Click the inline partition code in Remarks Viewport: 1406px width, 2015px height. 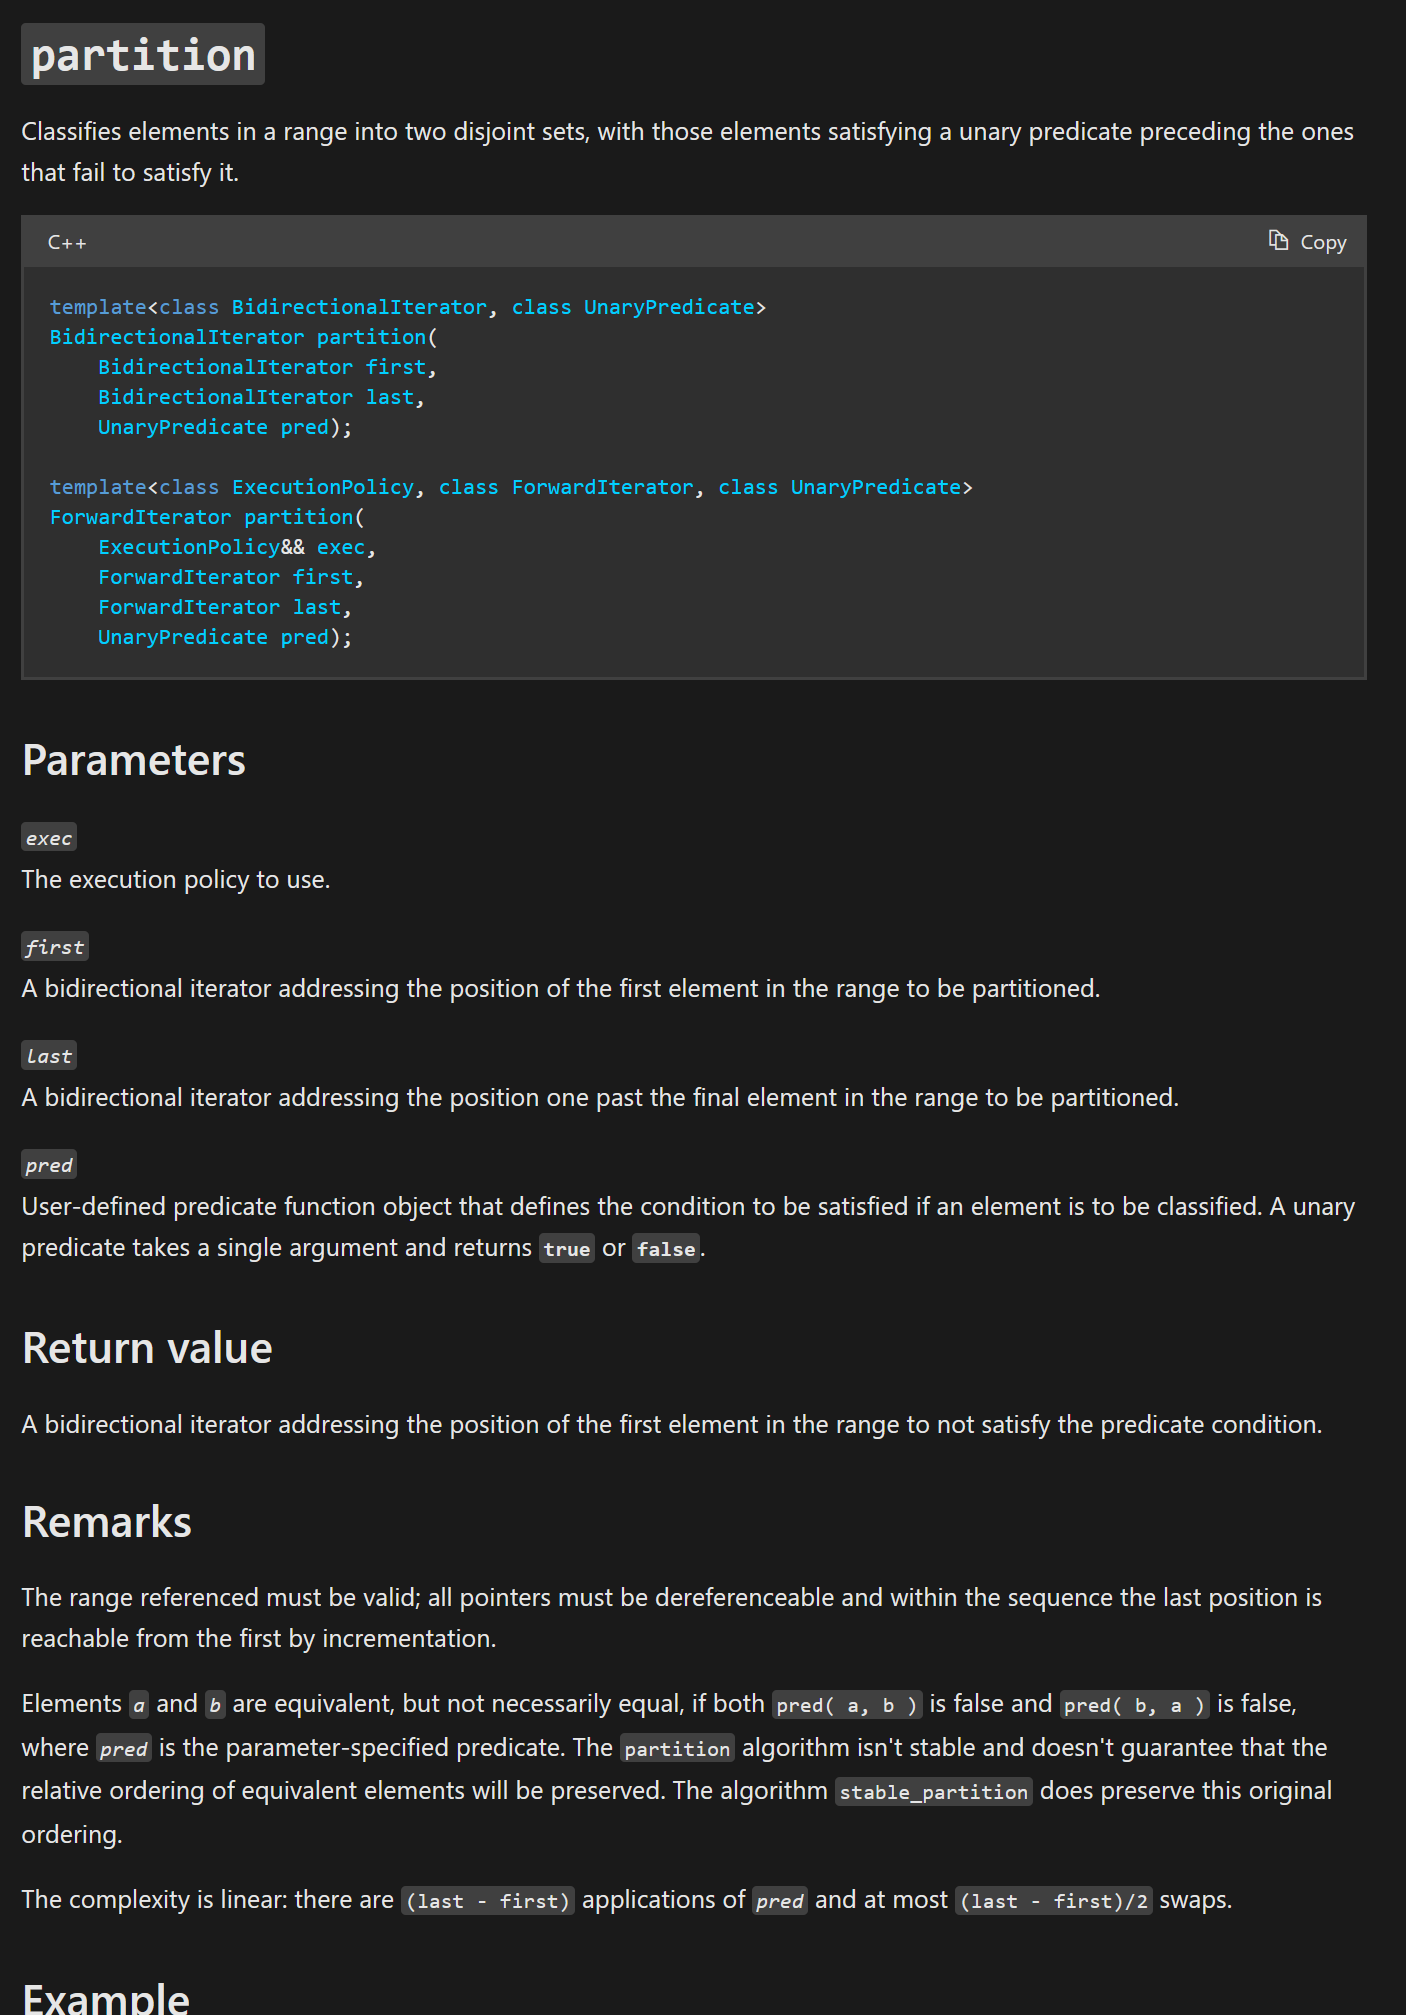point(677,1749)
